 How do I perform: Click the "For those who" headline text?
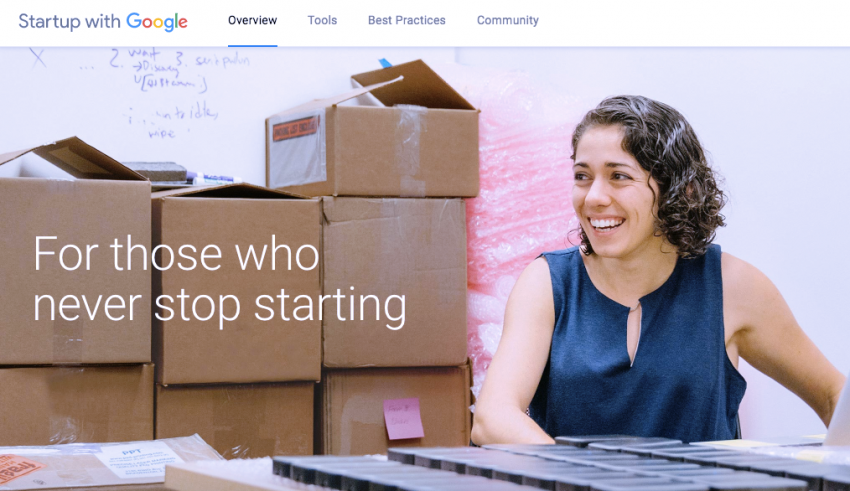(176, 254)
